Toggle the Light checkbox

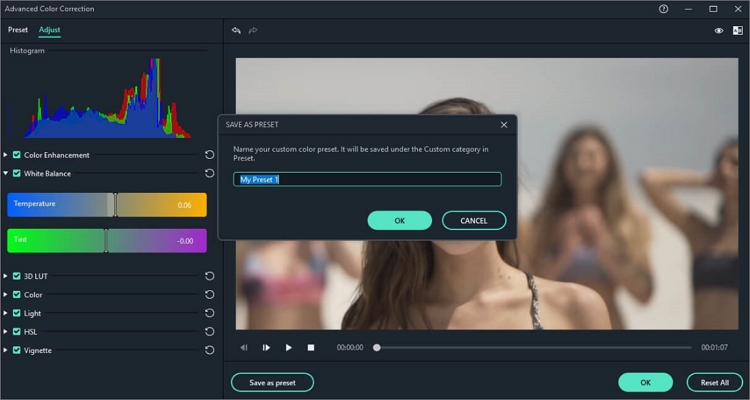[17, 313]
